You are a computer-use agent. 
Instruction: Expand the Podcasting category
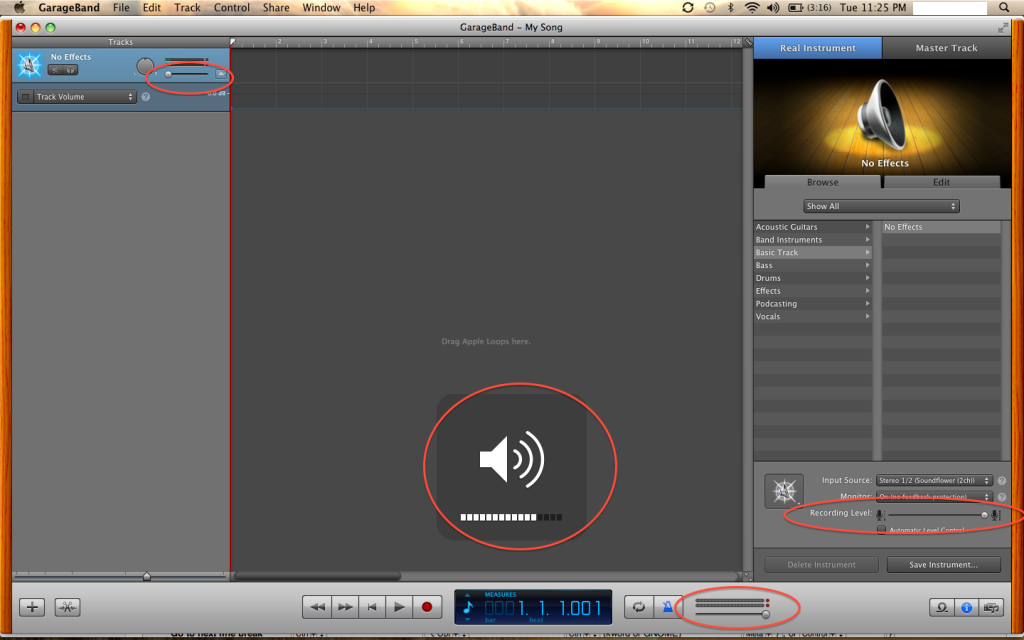813,304
